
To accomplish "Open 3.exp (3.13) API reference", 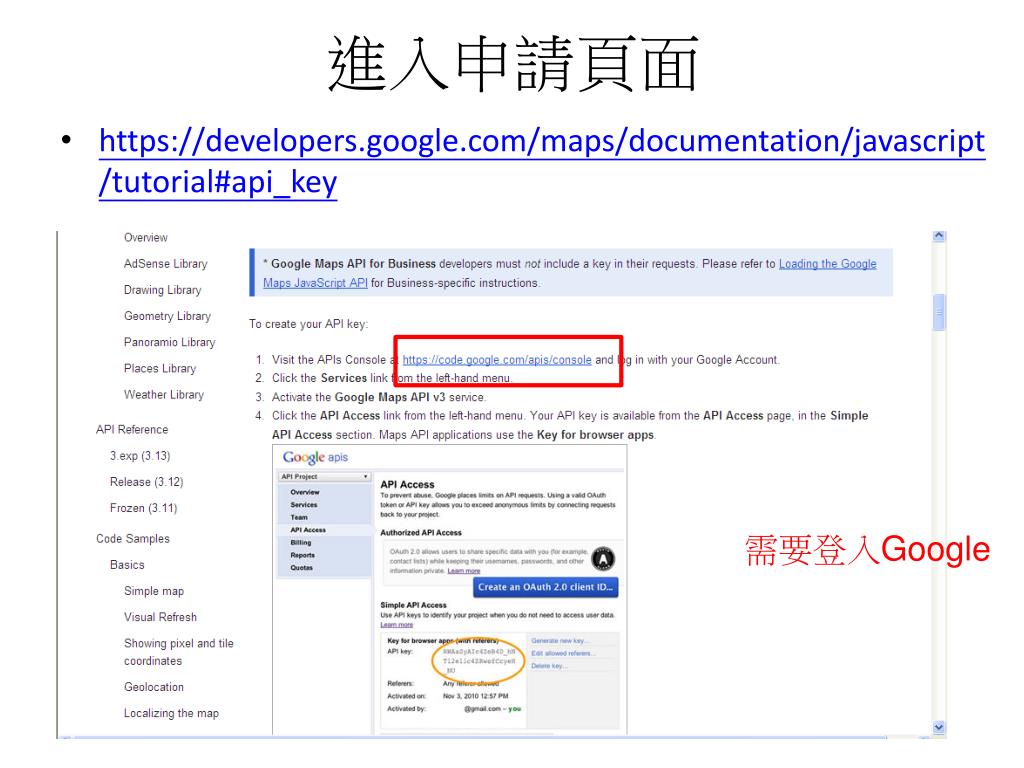I will [140, 455].
